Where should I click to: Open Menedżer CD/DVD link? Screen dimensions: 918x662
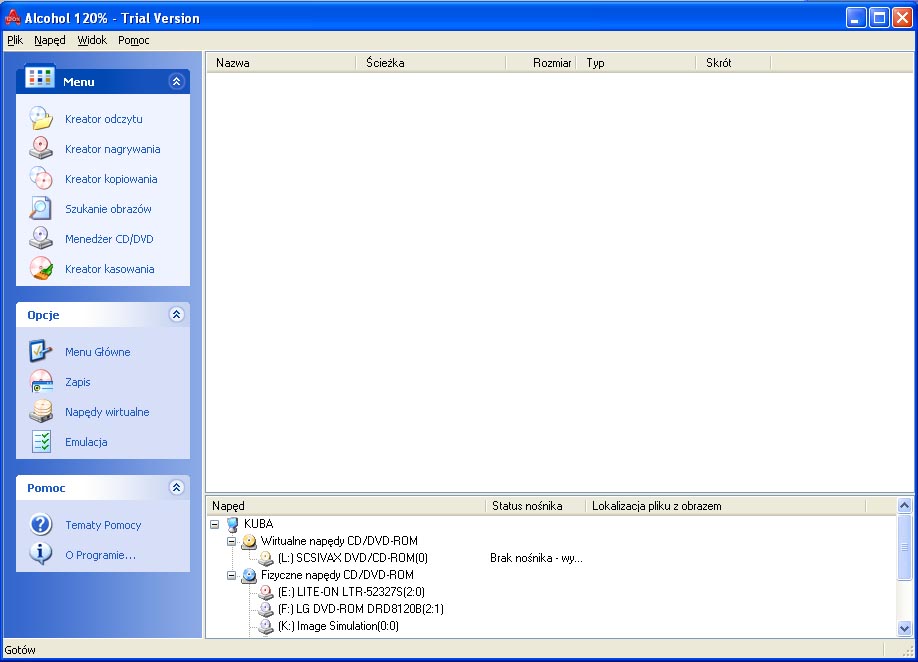click(109, 239)
